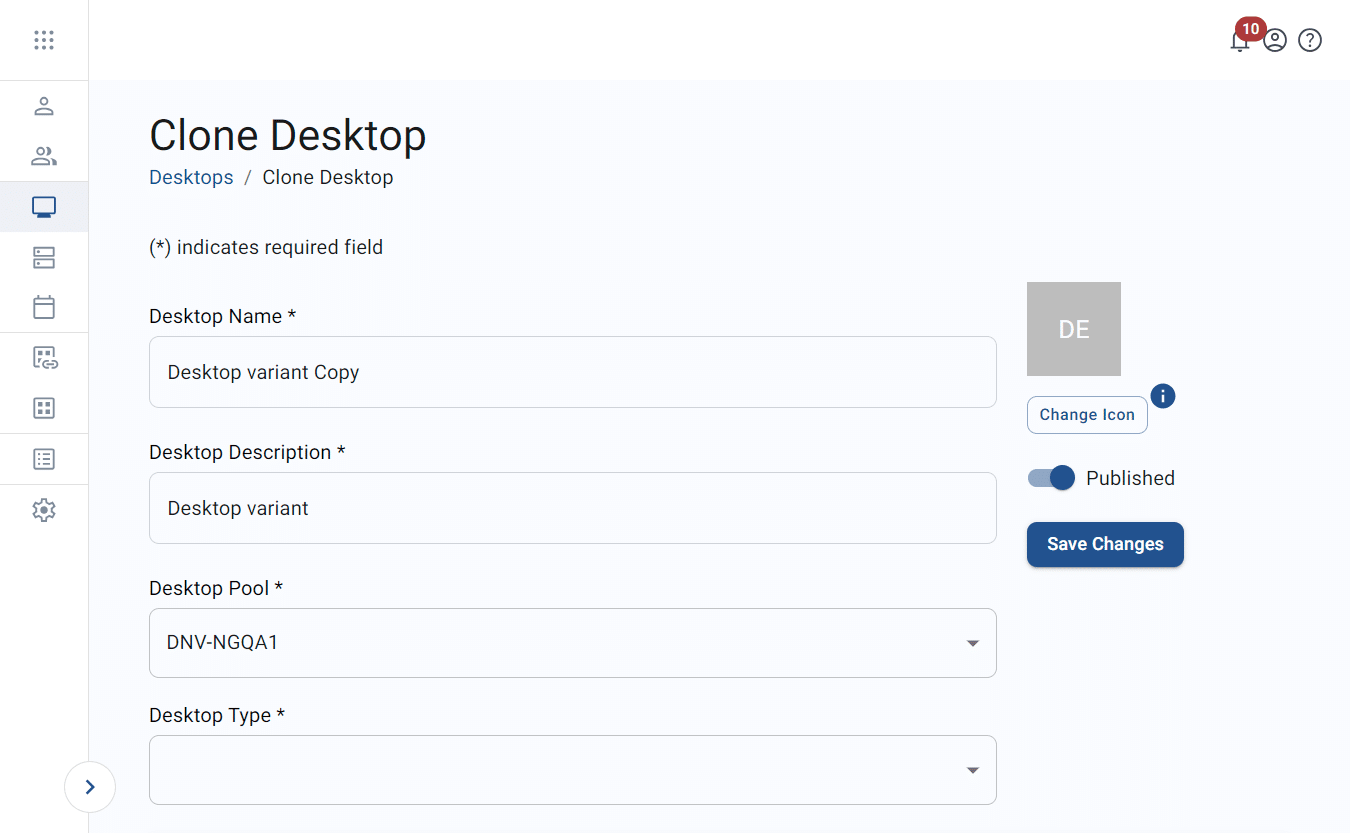The height and width of the screenshot is (833, 1350).
Task: Open the list report icon in sidebar
Action: click(44, 459)
